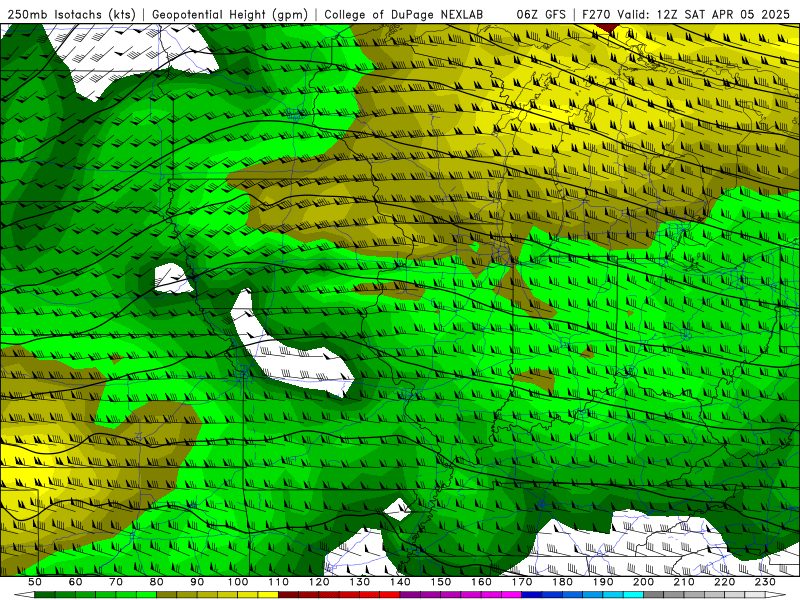This screenshot has width=800, height=600.
Task: Click the '70' value on the color scale
Action: pos(116,582)
